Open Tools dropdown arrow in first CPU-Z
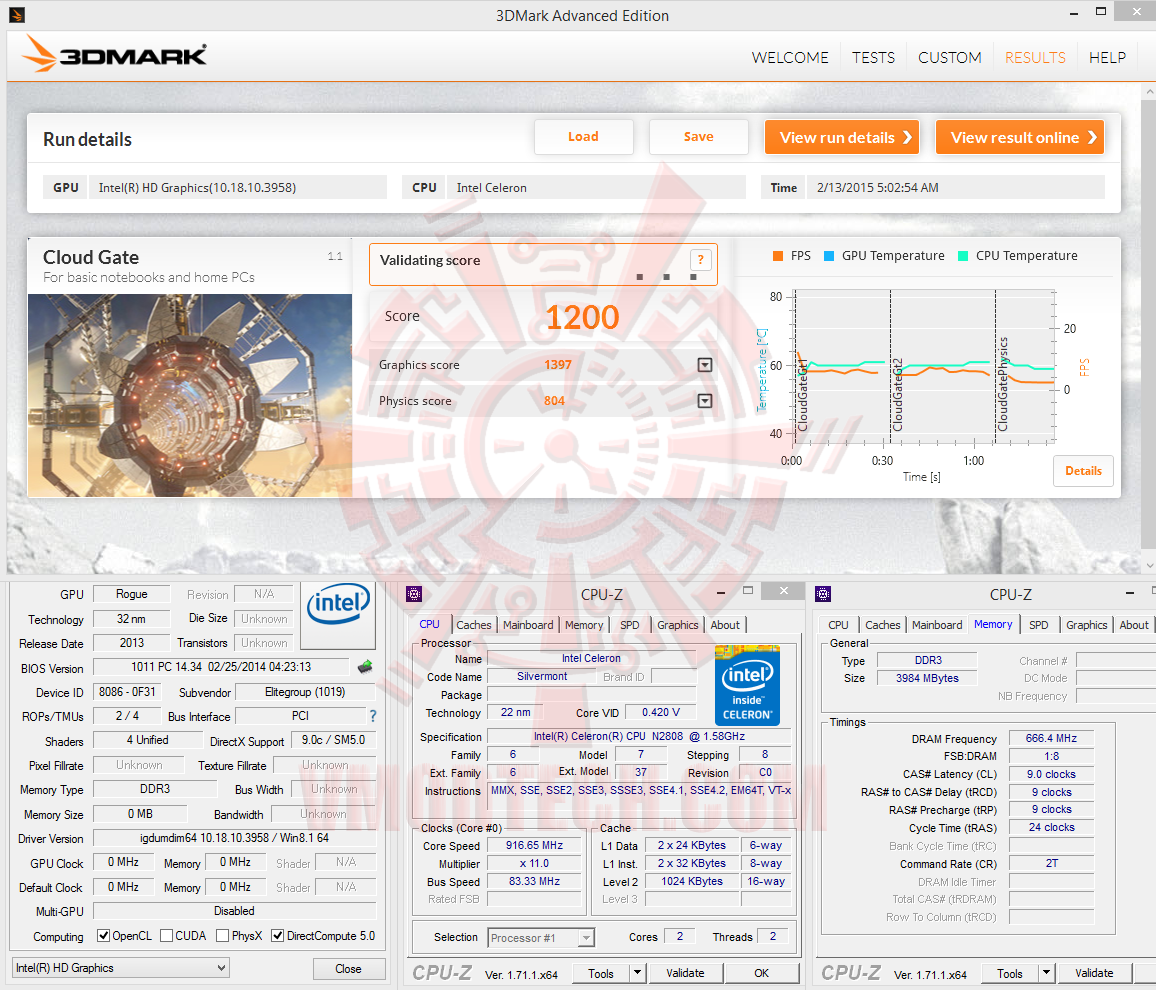The width and height of the screenshot is (1156, 990). [x=638, y=973]
